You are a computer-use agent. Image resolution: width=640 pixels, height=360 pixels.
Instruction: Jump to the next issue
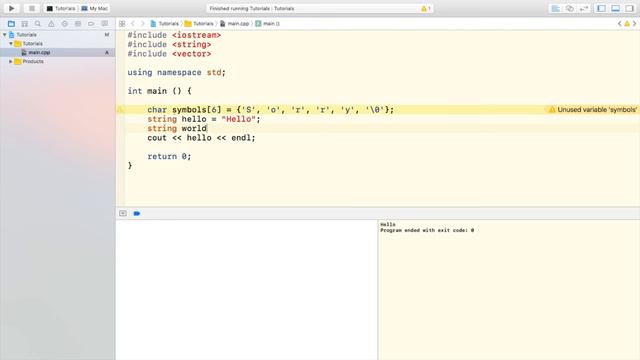(634, 24)
